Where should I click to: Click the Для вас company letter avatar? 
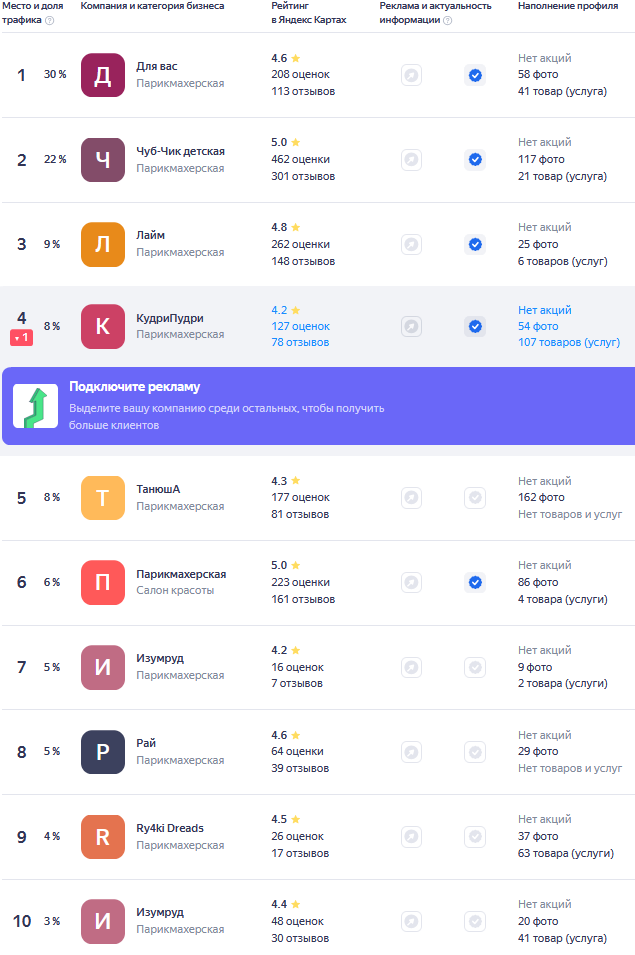(102, 75)
